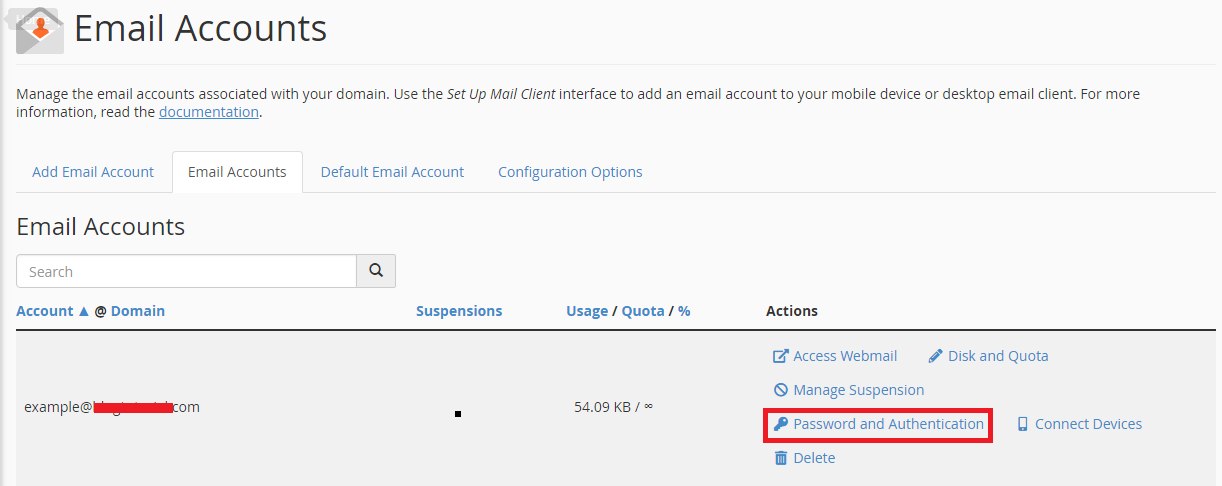Click the external-link icon beside Access Webmail
Viewport: 1222px width, 486px height.
click(x=781, y=356)
